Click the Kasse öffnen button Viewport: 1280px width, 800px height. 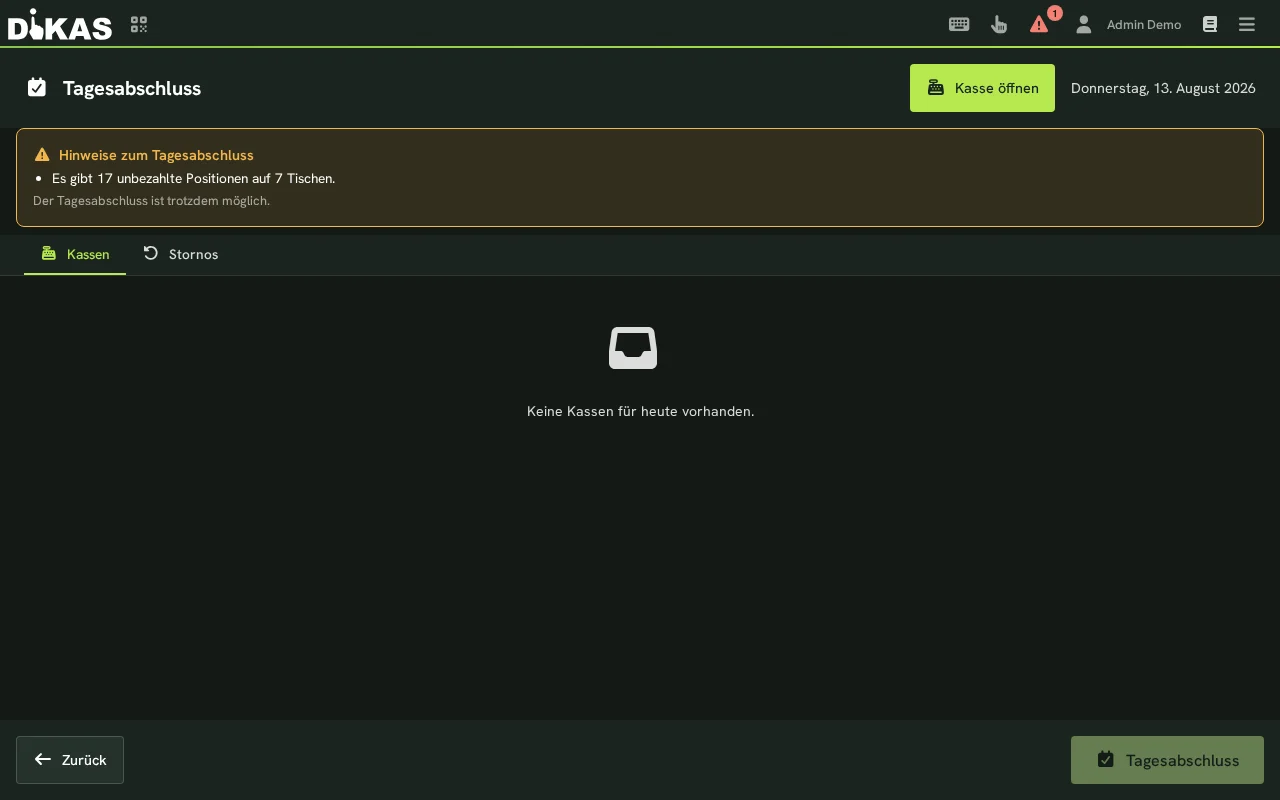[x=982, y=88]
